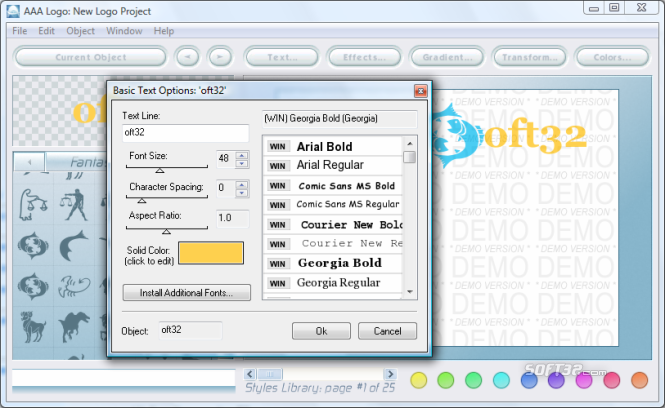
Task: Click previous shape library arrow
Action: click(29, 162)
